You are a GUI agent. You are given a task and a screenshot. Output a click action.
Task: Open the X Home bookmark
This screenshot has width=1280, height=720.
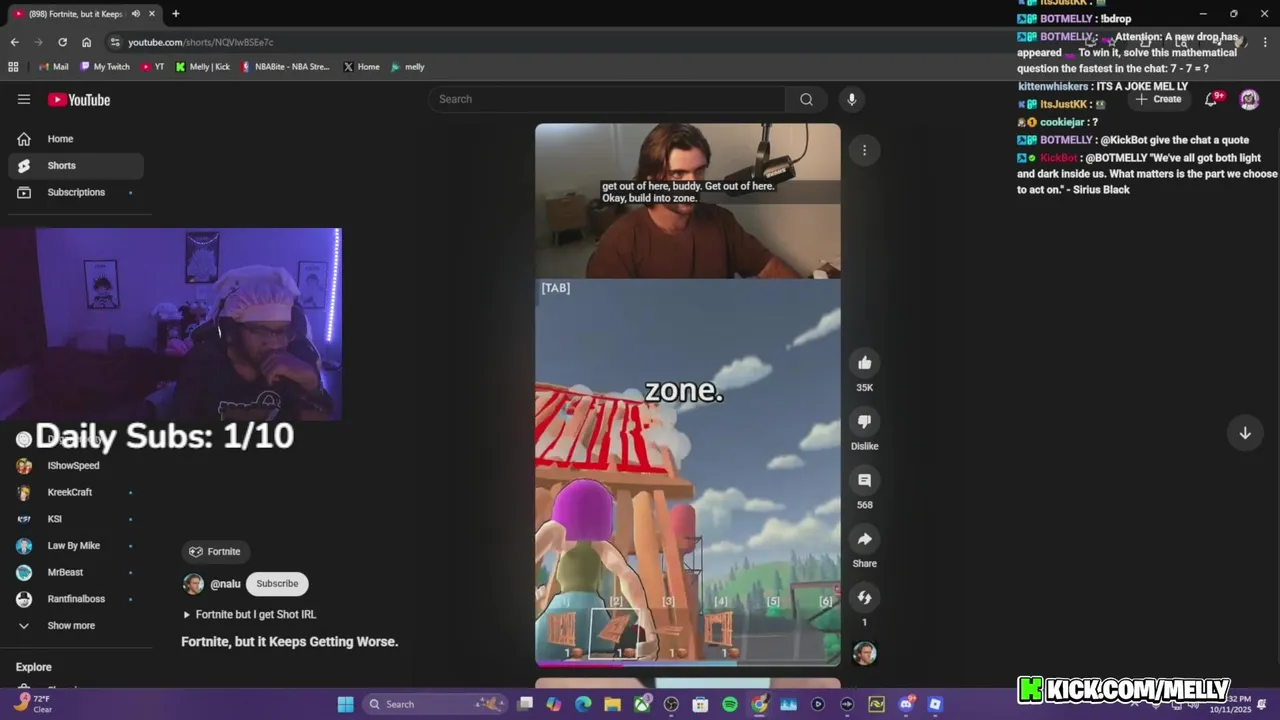click(x=361, y=67)
